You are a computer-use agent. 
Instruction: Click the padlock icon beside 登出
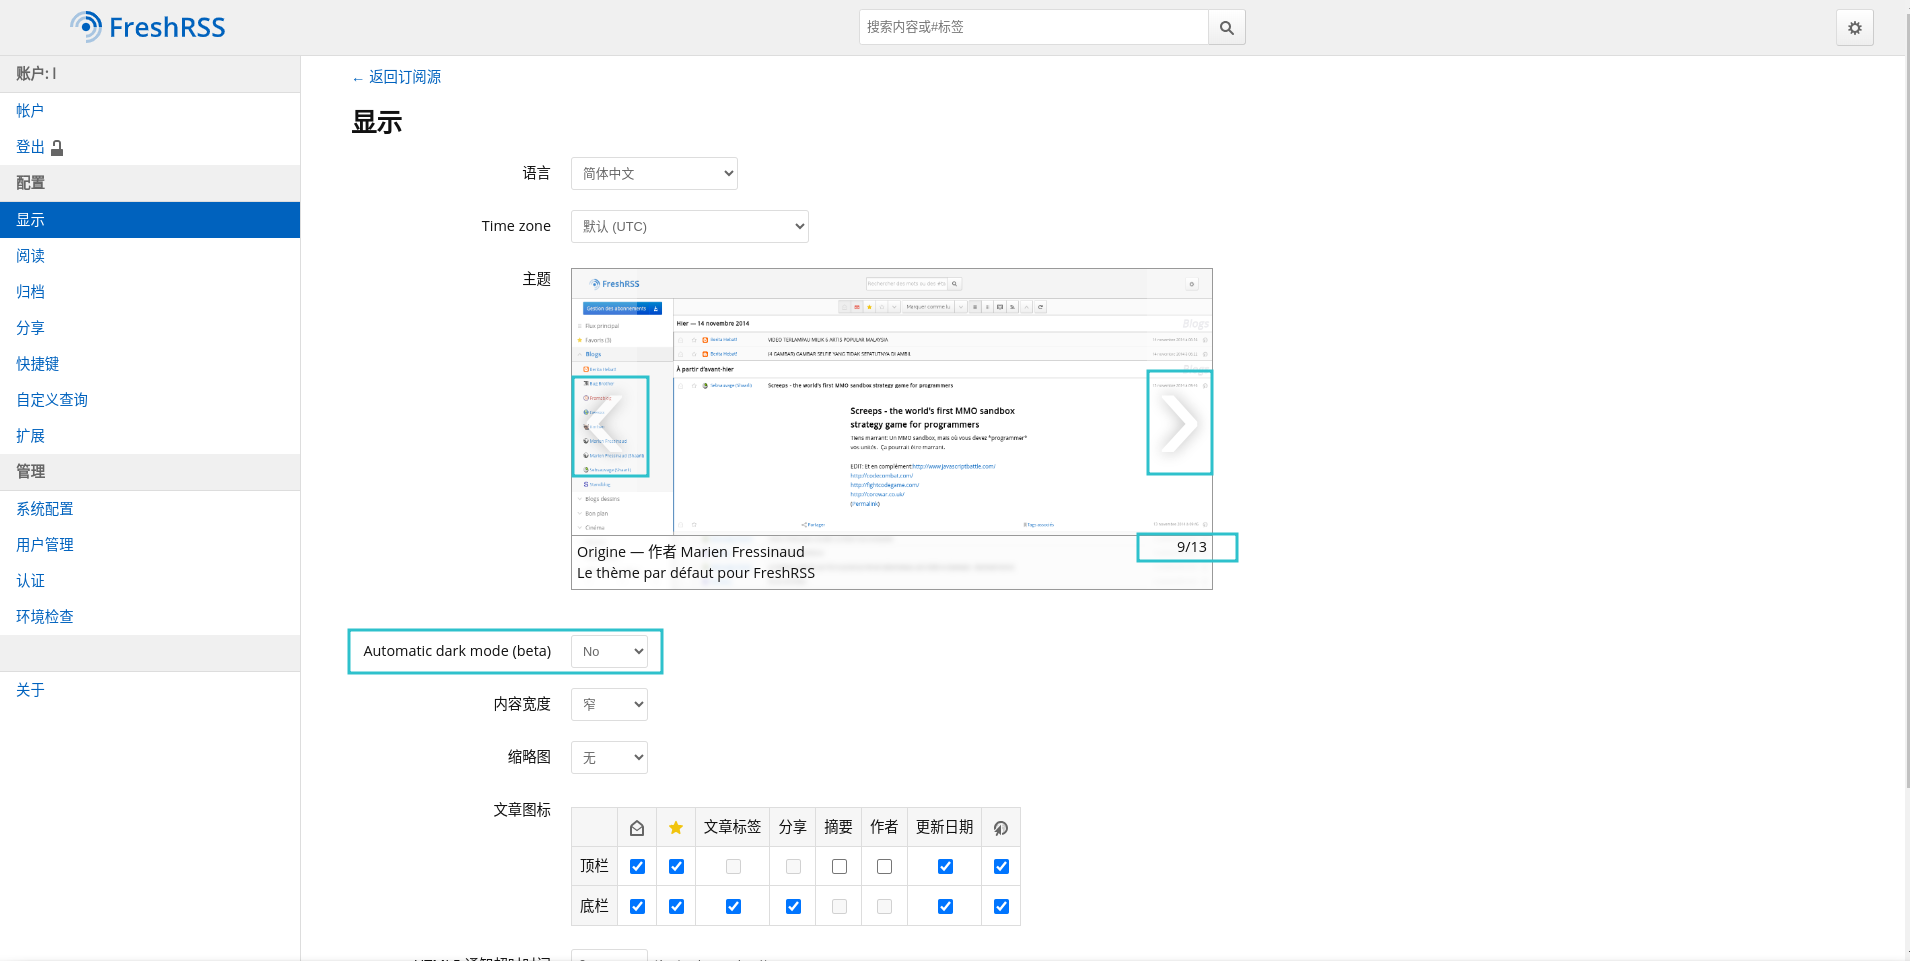(57, 148)
